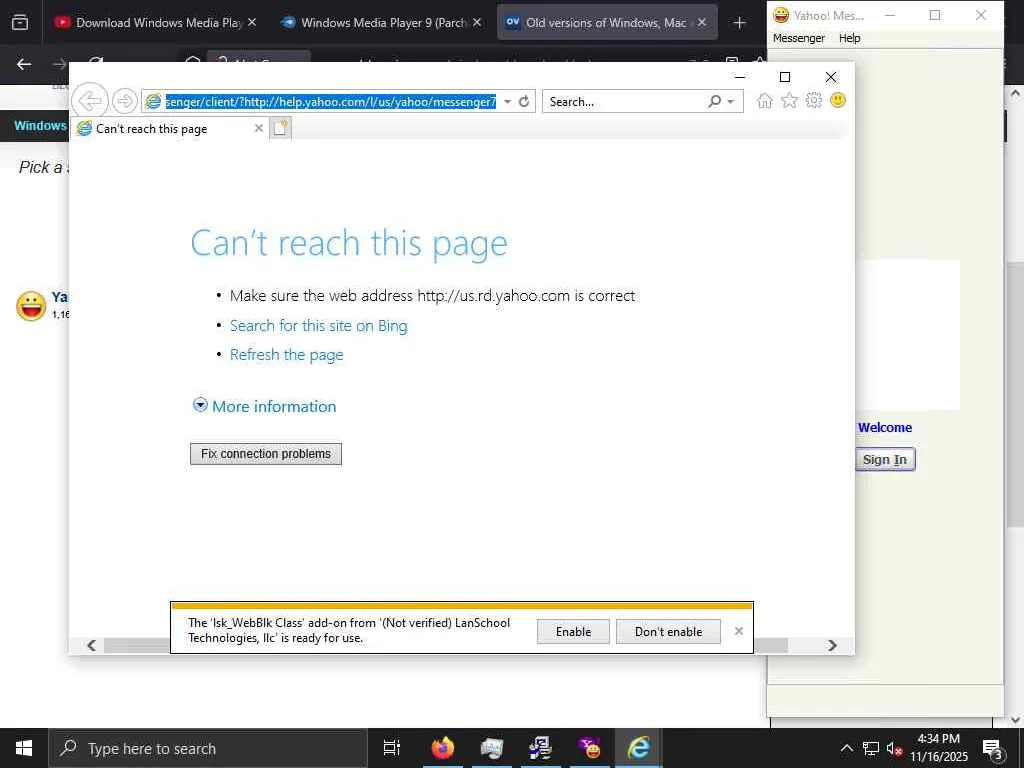Click the taskbar "Type here to search" box
1024x768 pixels.
208,748
